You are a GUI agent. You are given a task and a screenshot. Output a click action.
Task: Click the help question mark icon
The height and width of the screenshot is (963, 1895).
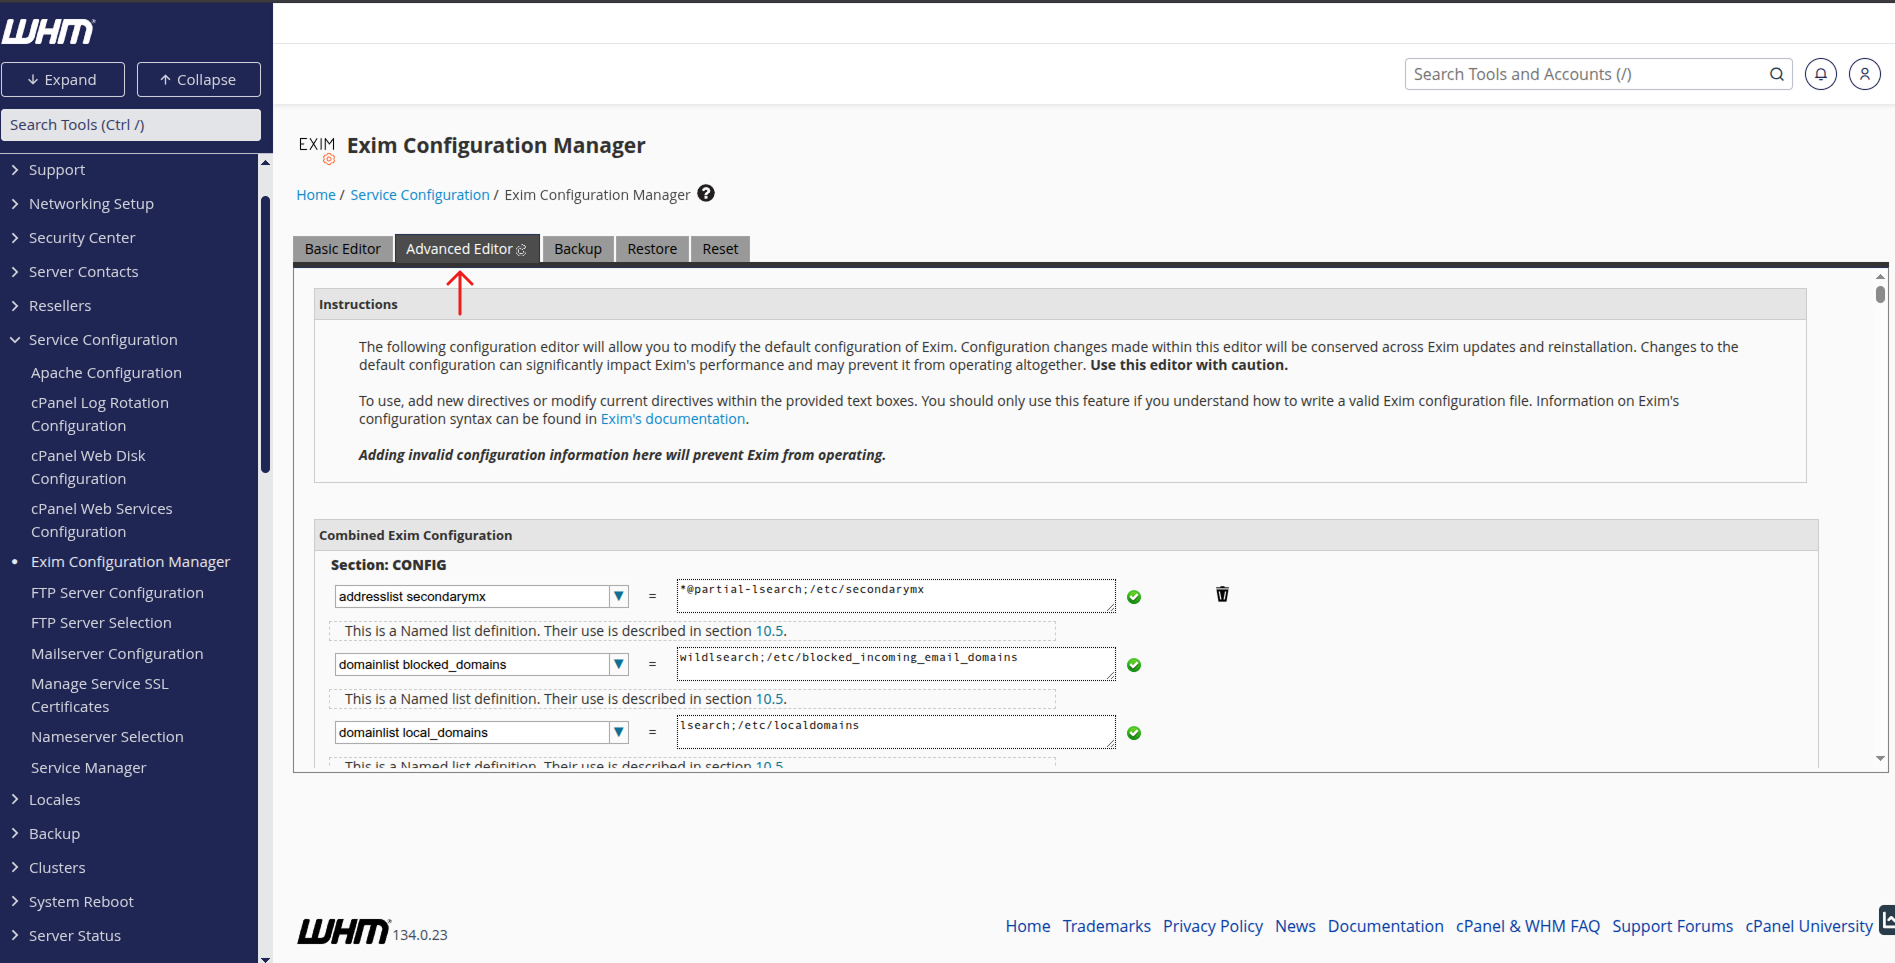(x=706, y=194)
